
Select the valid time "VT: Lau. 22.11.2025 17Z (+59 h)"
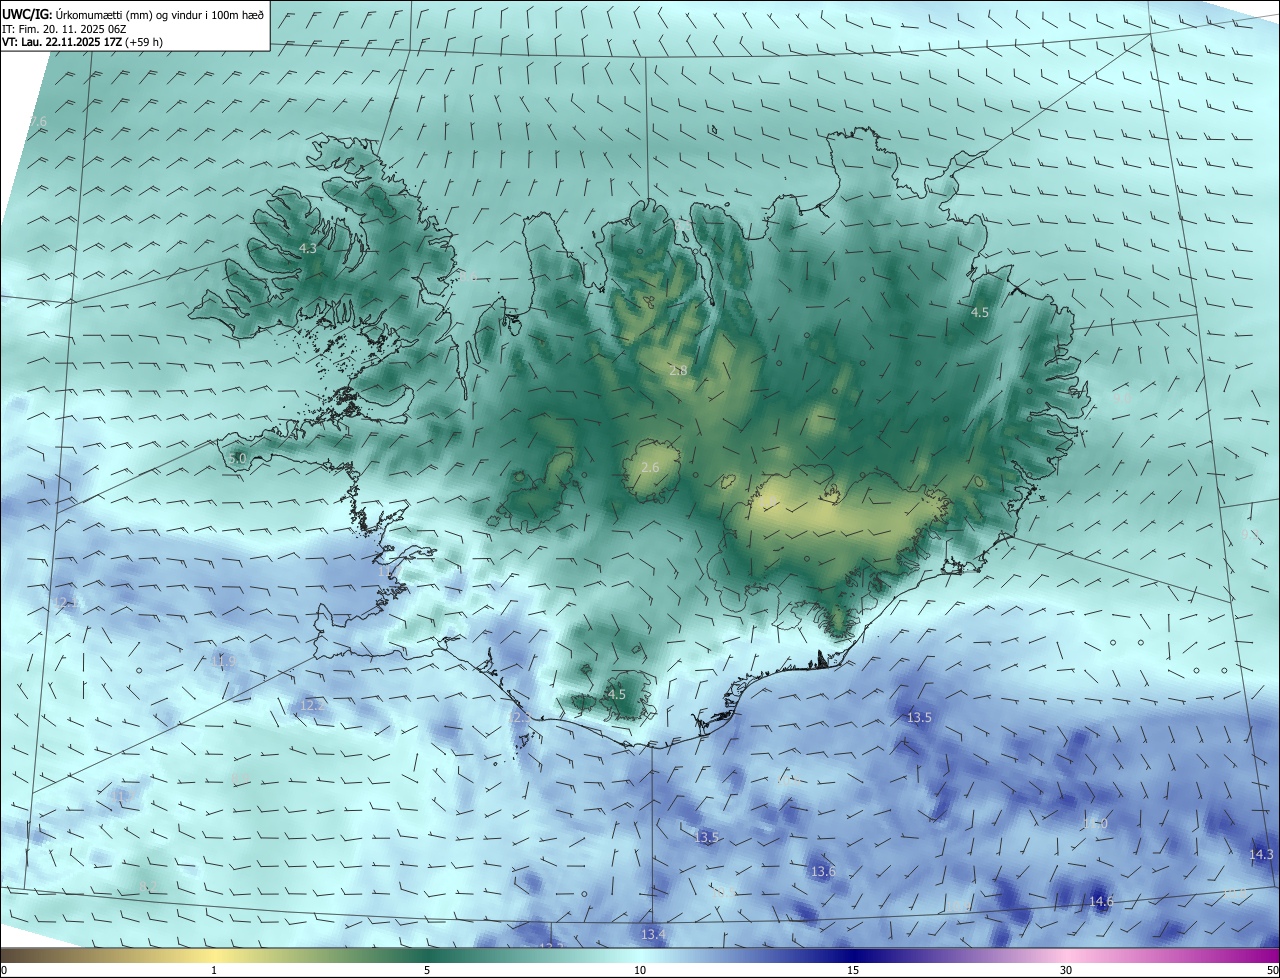(82, 41)
